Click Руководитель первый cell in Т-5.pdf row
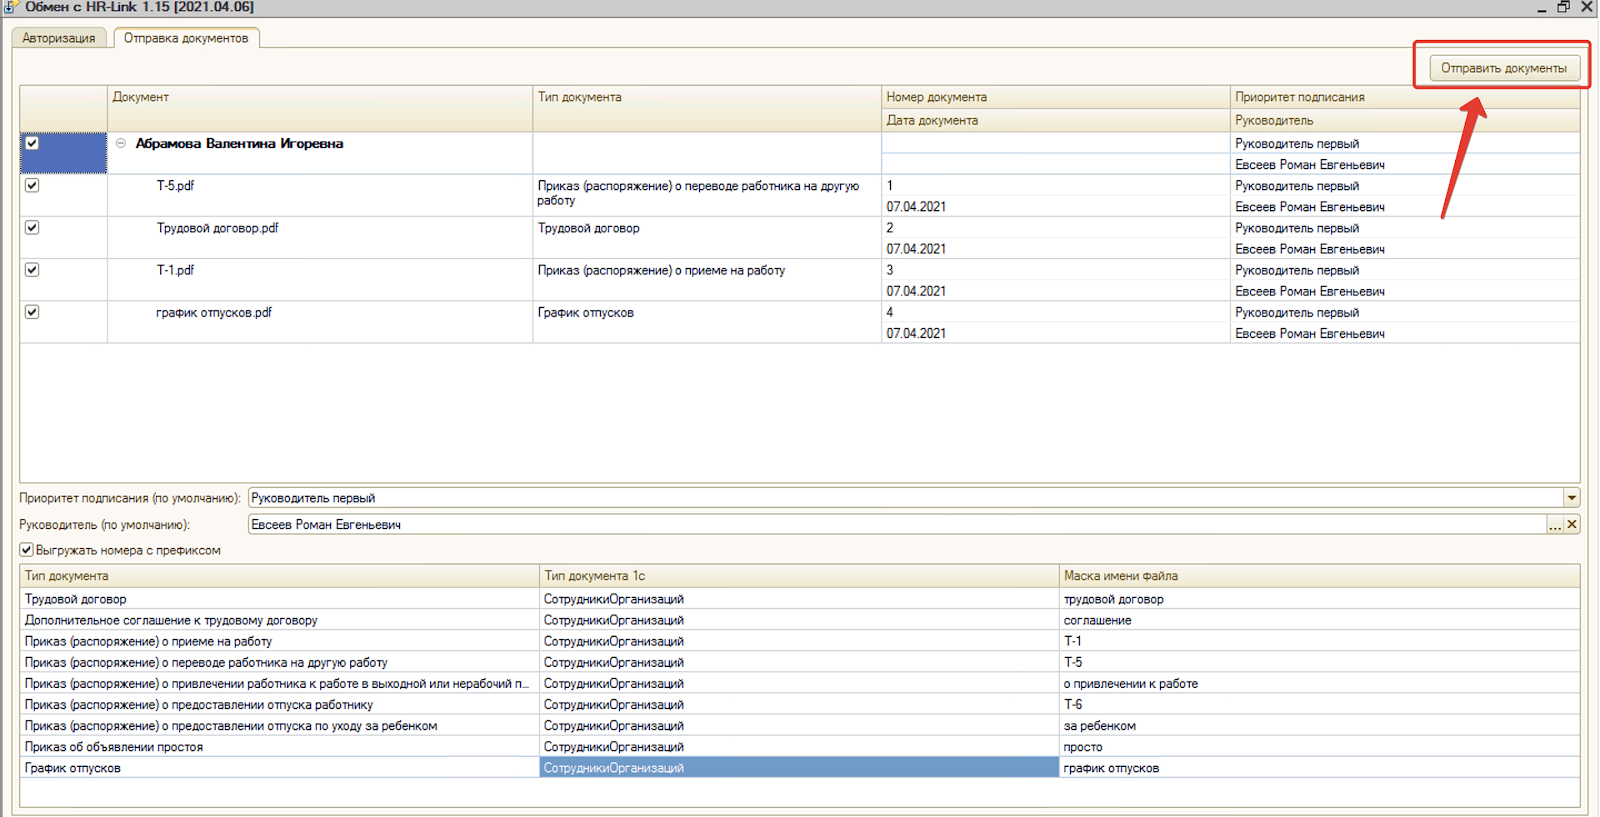The image size is (1600, 817). (1405, 186)
